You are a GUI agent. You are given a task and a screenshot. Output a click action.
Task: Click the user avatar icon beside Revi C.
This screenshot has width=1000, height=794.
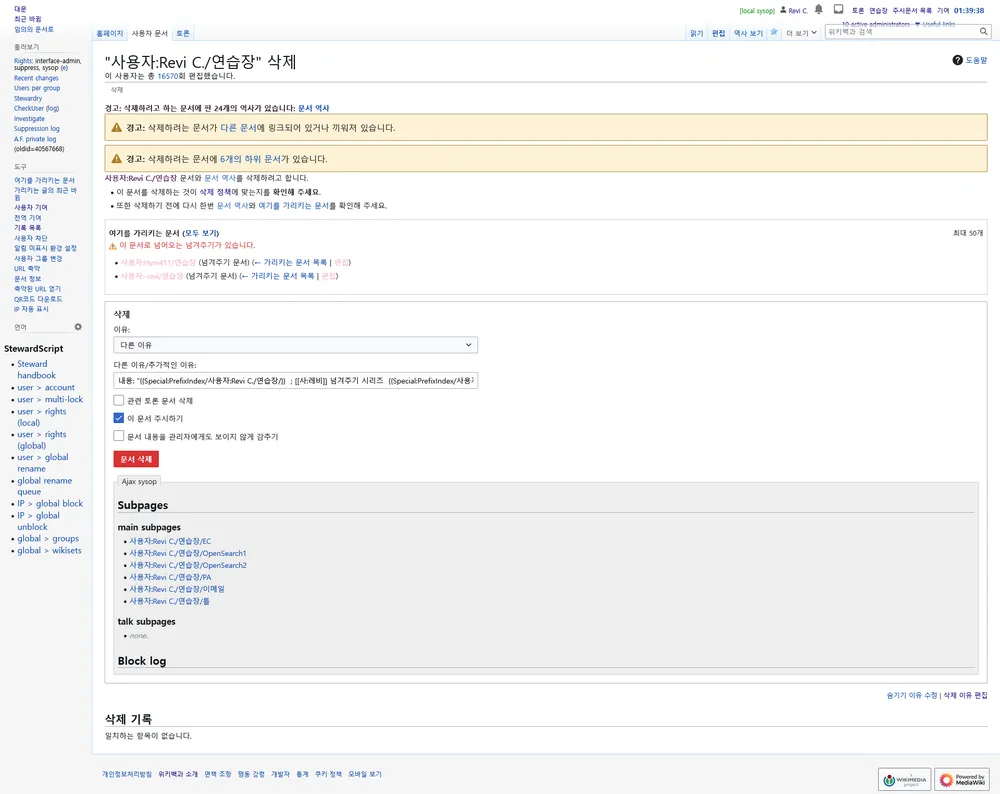[783, 10]
